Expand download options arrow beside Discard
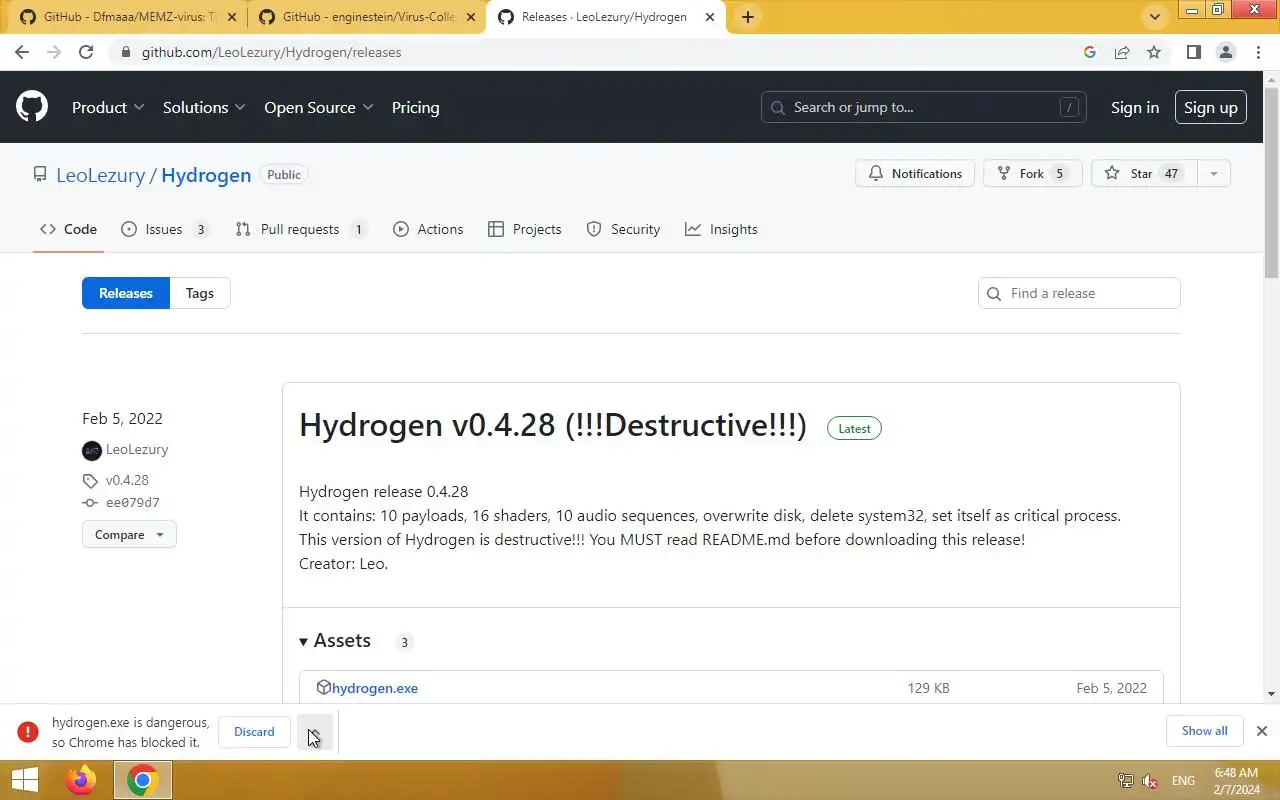Image resolution: width=1280 pixels, height=800 pixels. pos(314,732)
